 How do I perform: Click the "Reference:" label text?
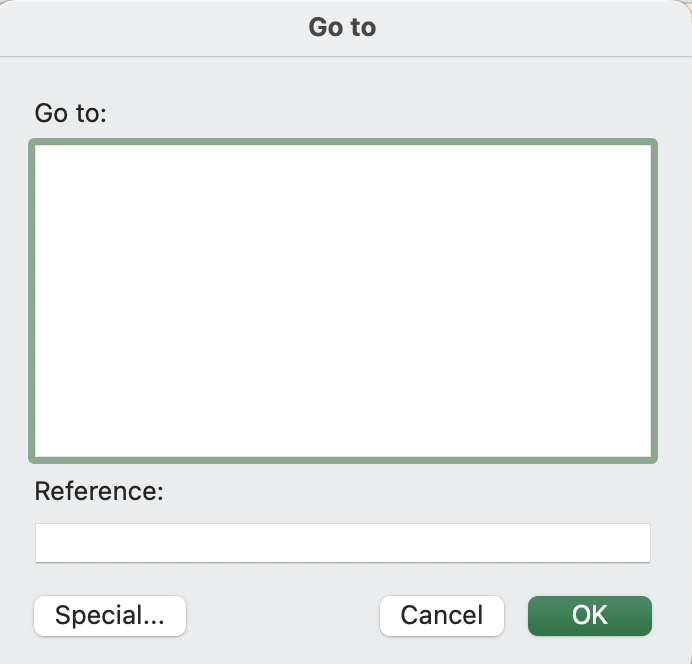[98, 491]
